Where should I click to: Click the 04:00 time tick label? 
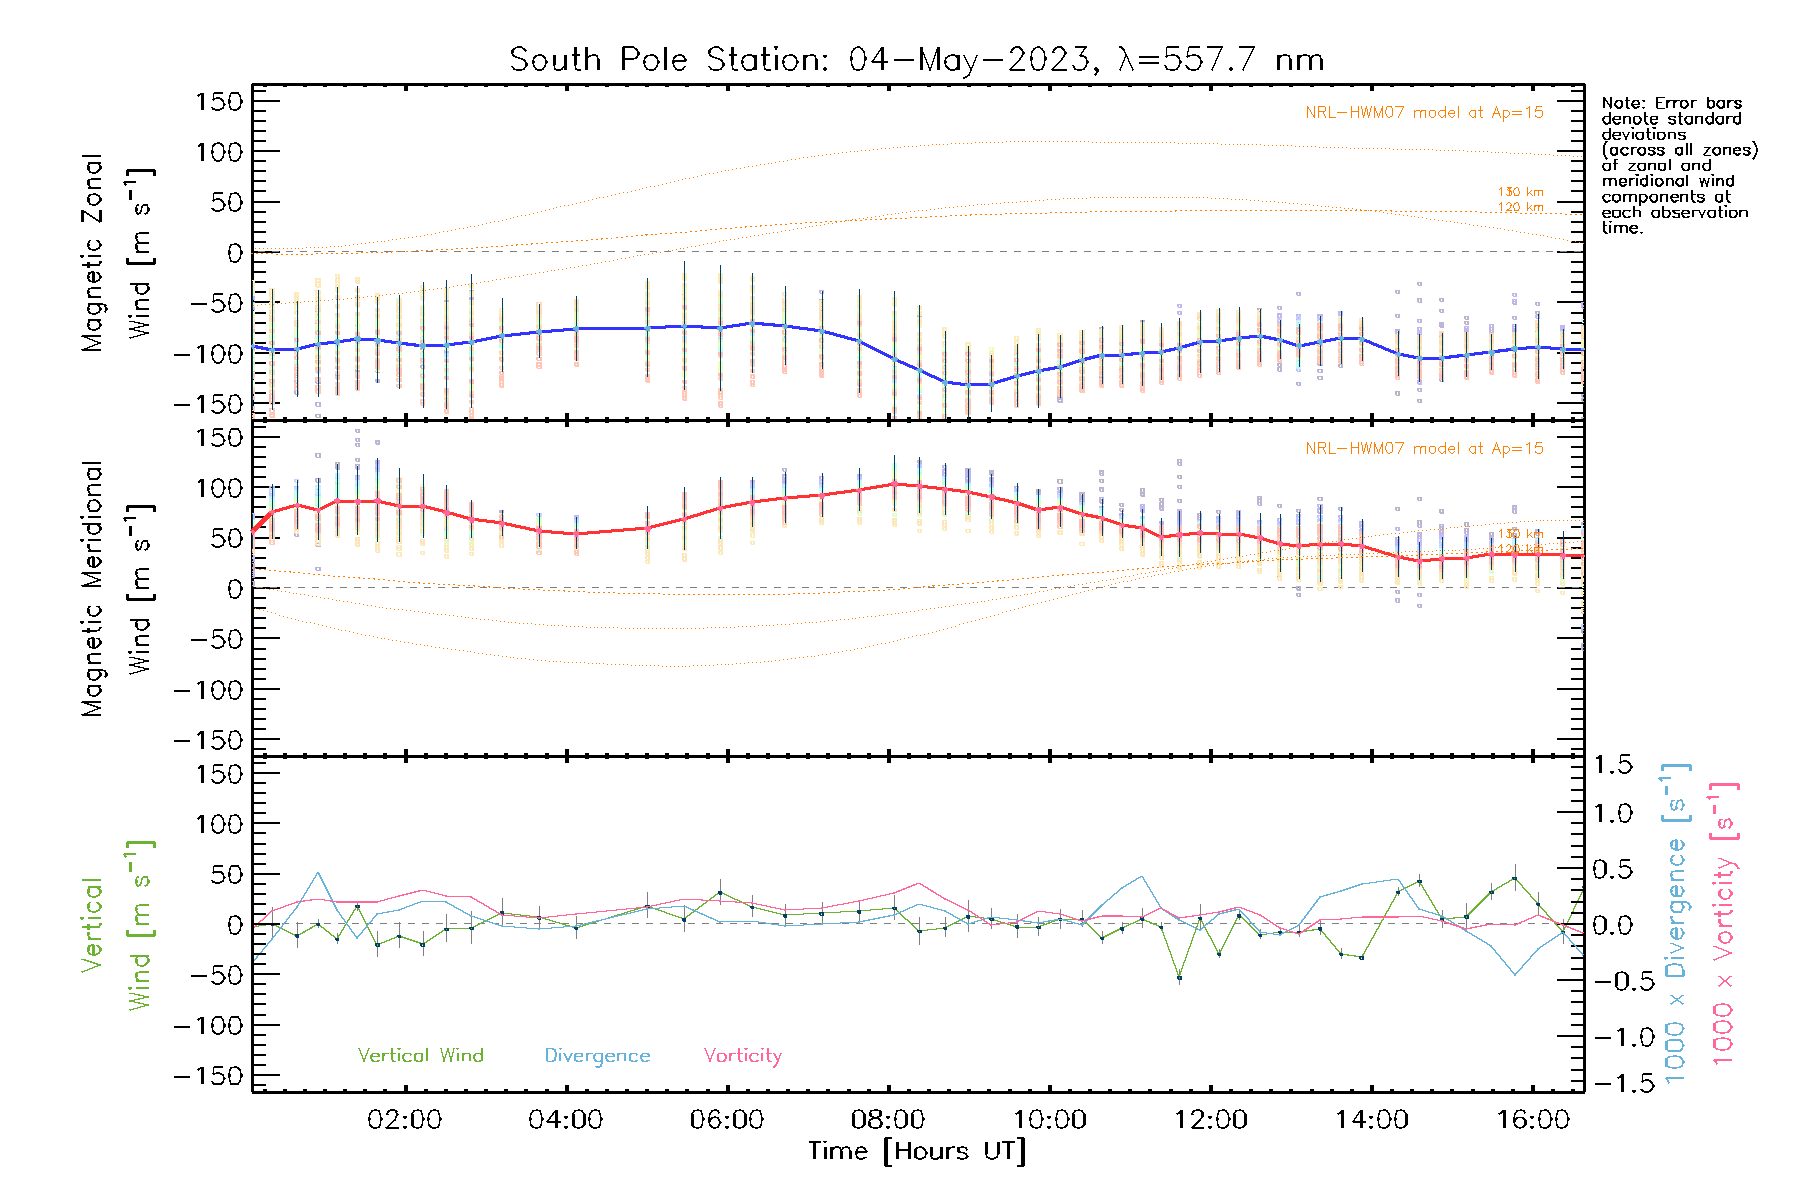point(565,1120)
